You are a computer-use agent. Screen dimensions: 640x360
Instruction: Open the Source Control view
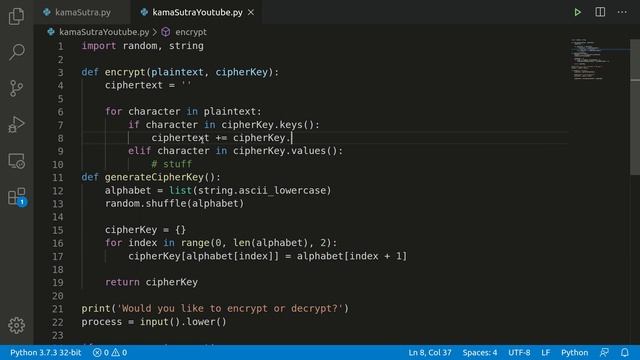pos(16,88)
